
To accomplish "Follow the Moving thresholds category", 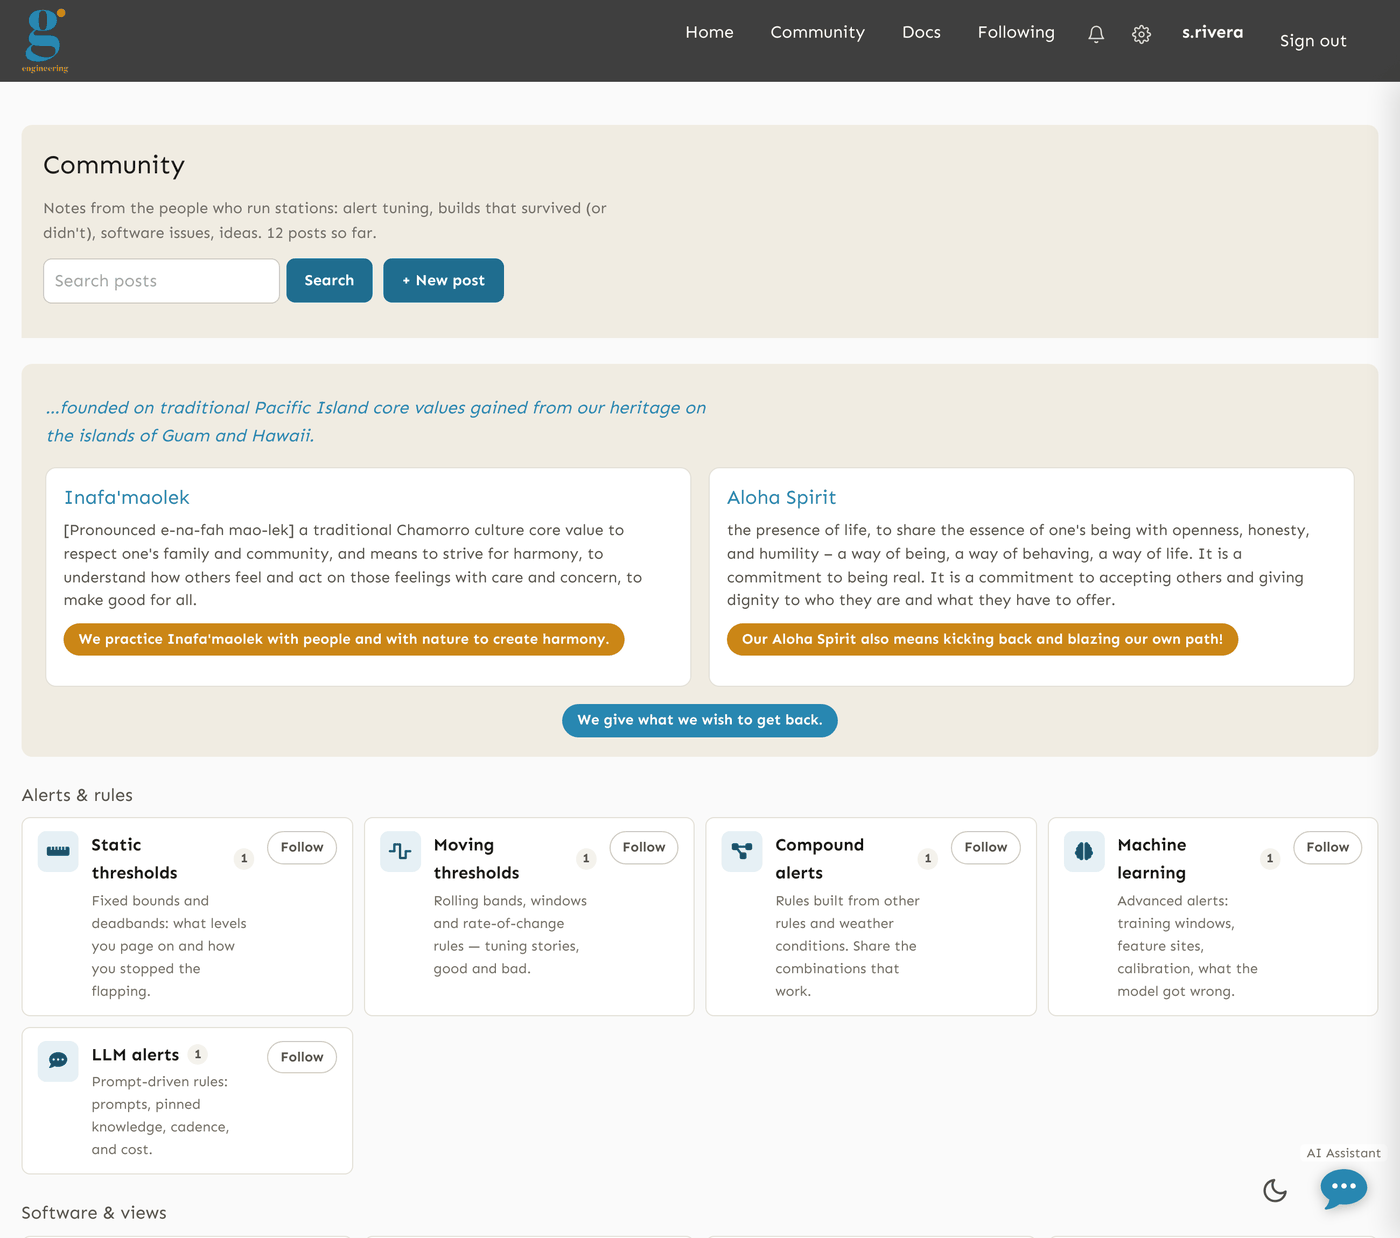I will [644, 847].
